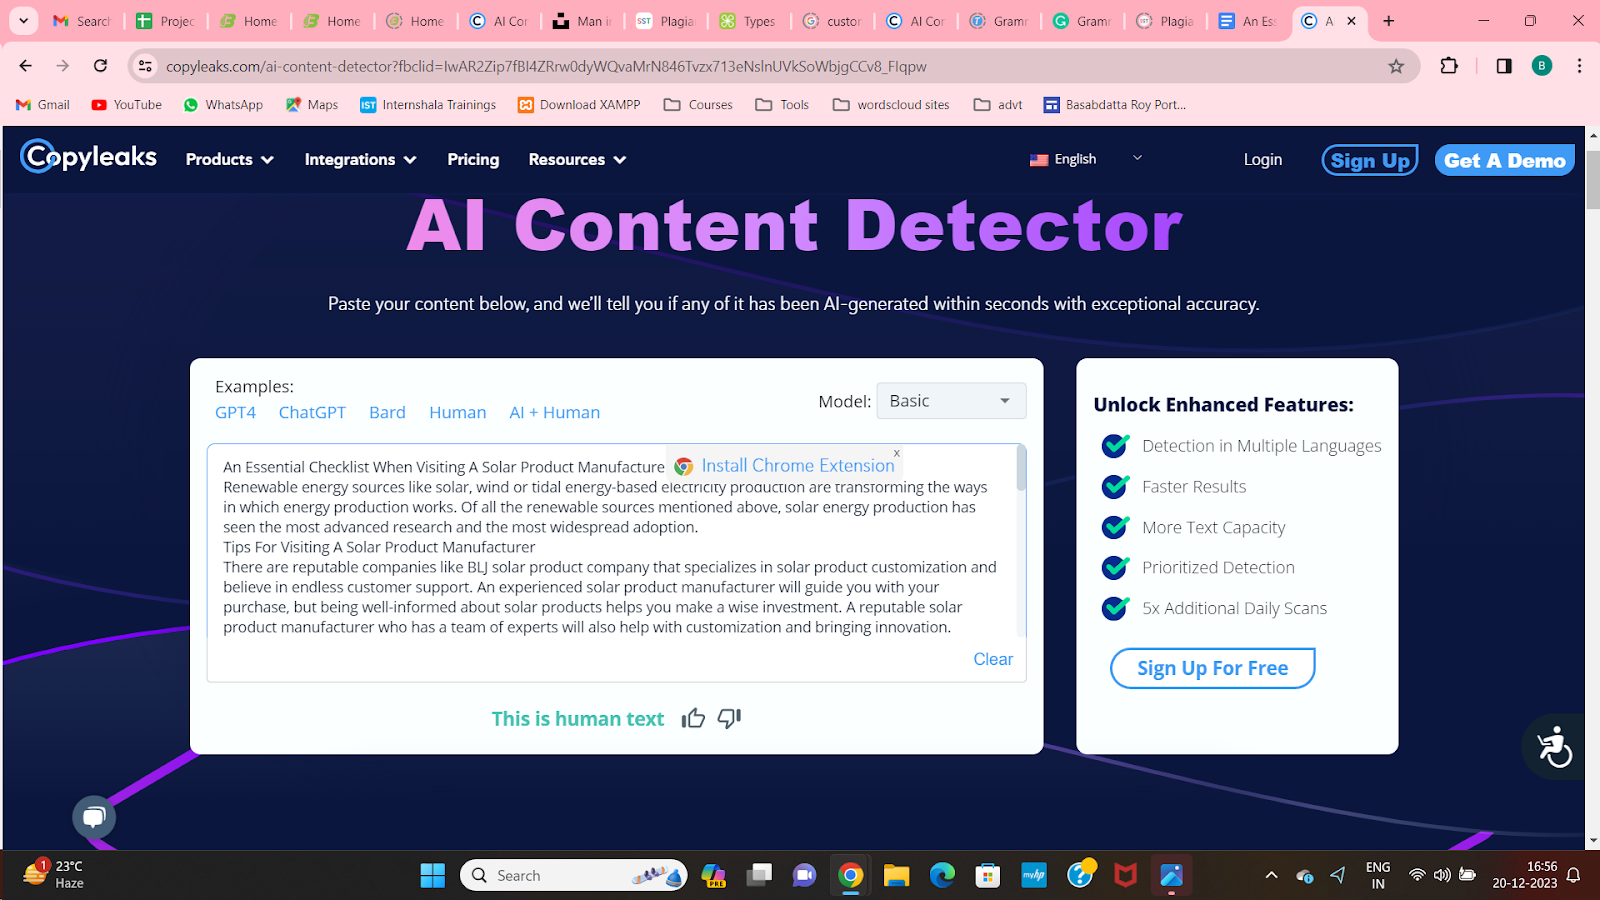Click the Get A Demo button
Screen dimensions: 1600x900
tap(1504, 160)
